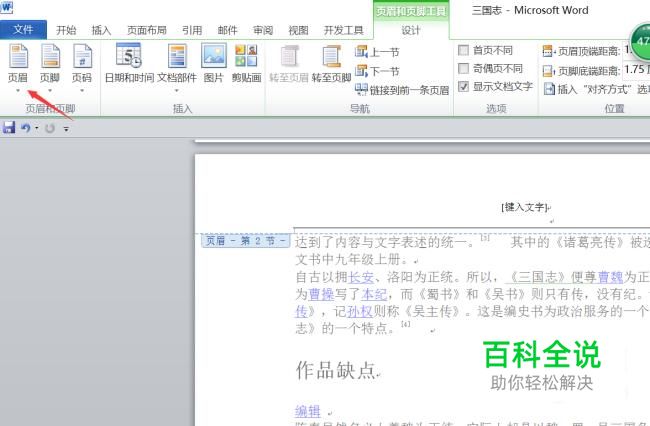Expand dropdown arrow under 页眉
The image size is (650, 426).
point(18,90)
